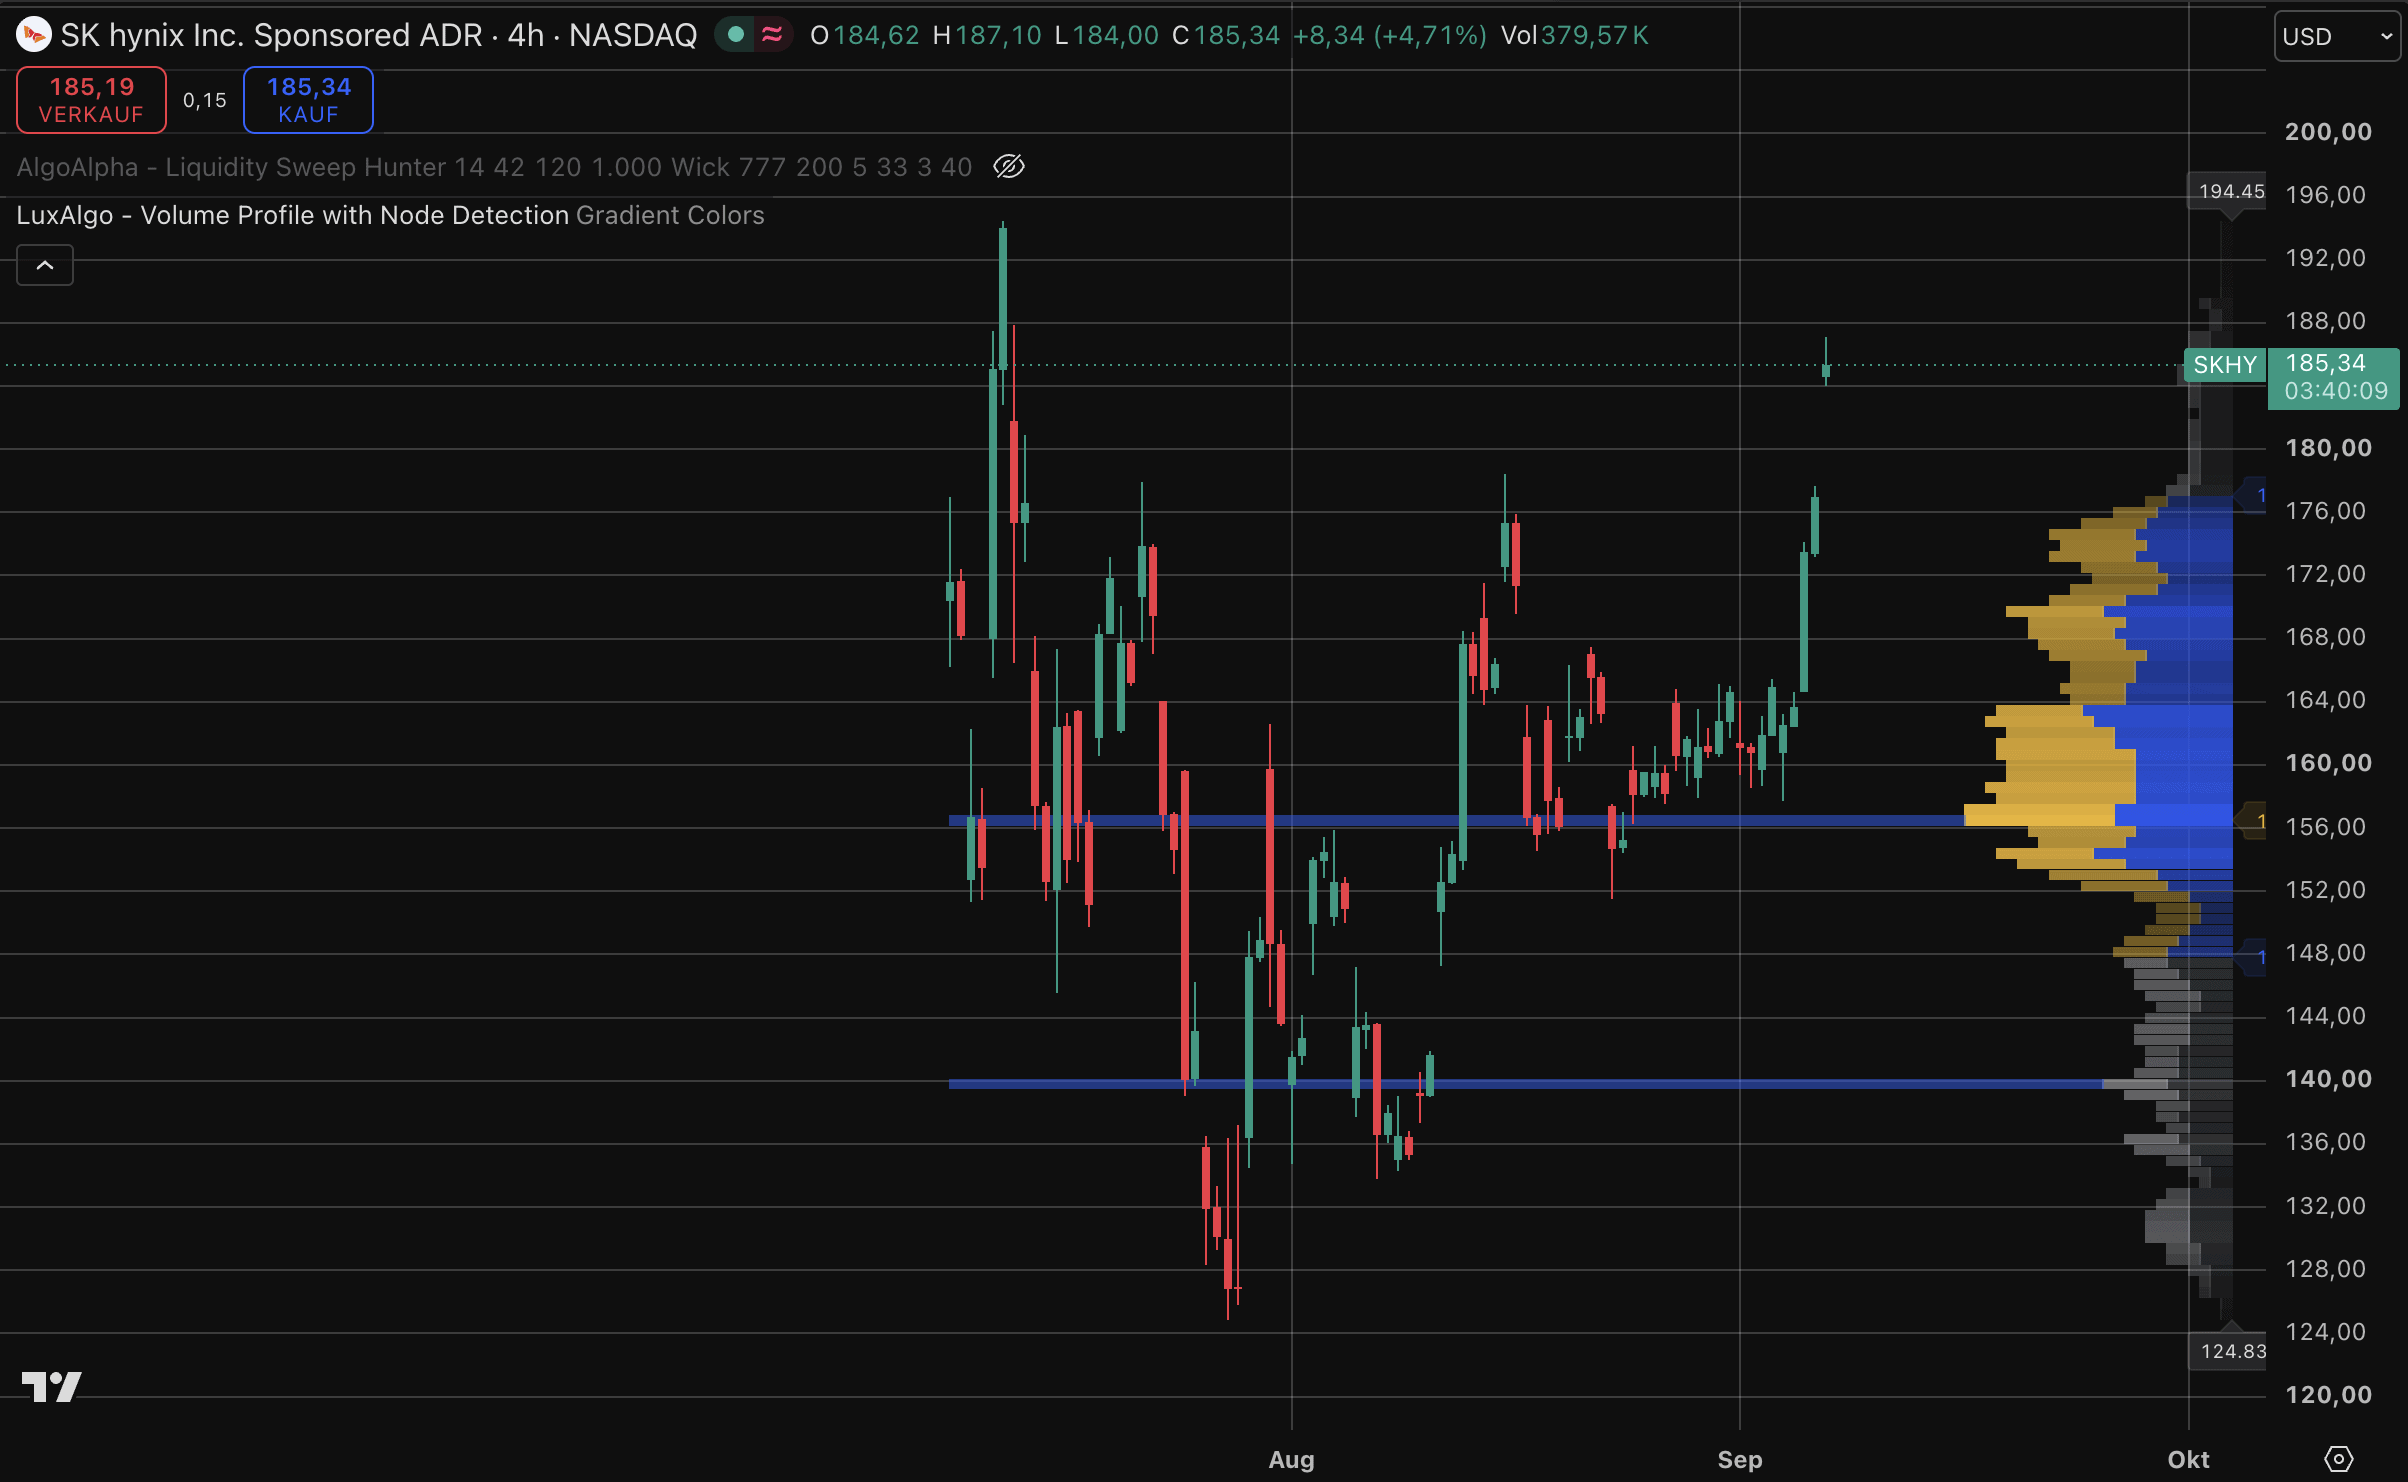This screenshot has height=1482, width=2408.
Task: Open symbol search from SK hynix title
Action: tap(378, 35)
